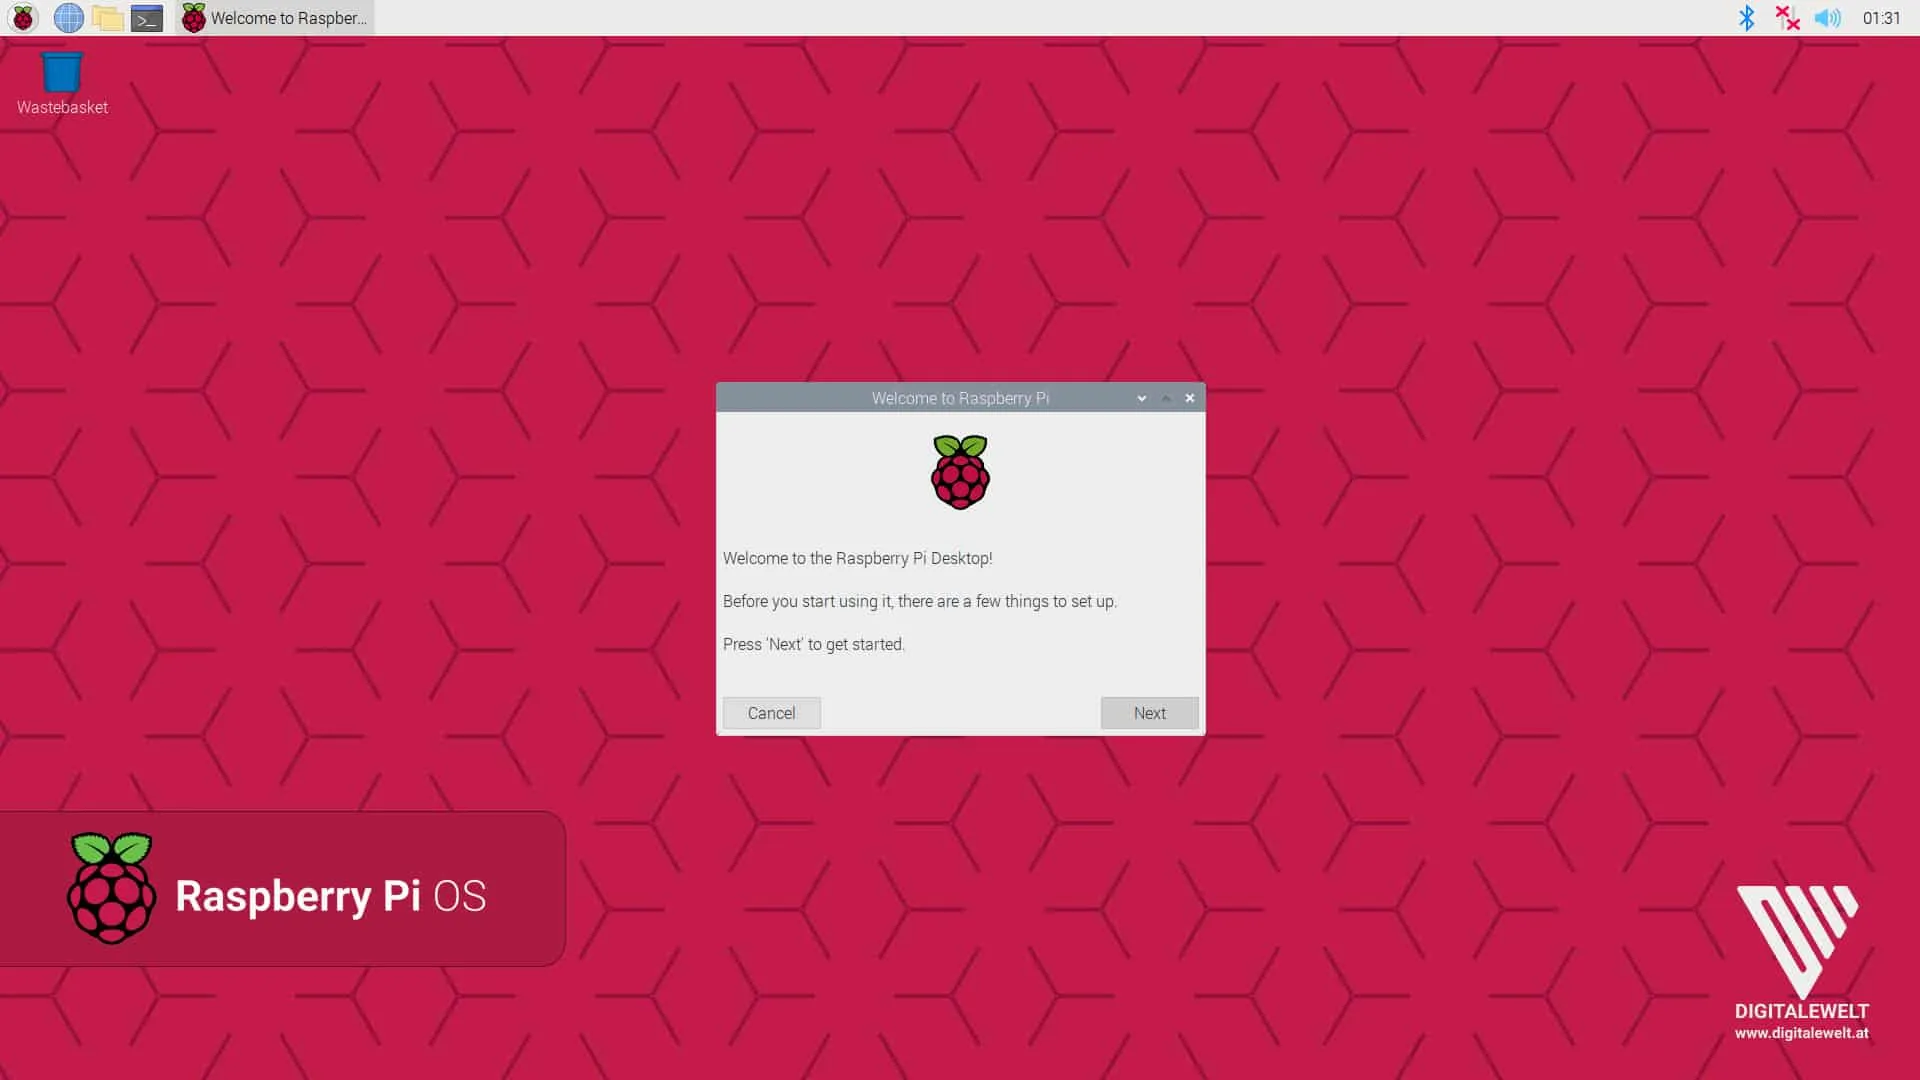The image size is (1920, 1080).
Task: Click 'Welcome to the Raspberry Pi Desktop!' text
Action: [x=857, y=558]
